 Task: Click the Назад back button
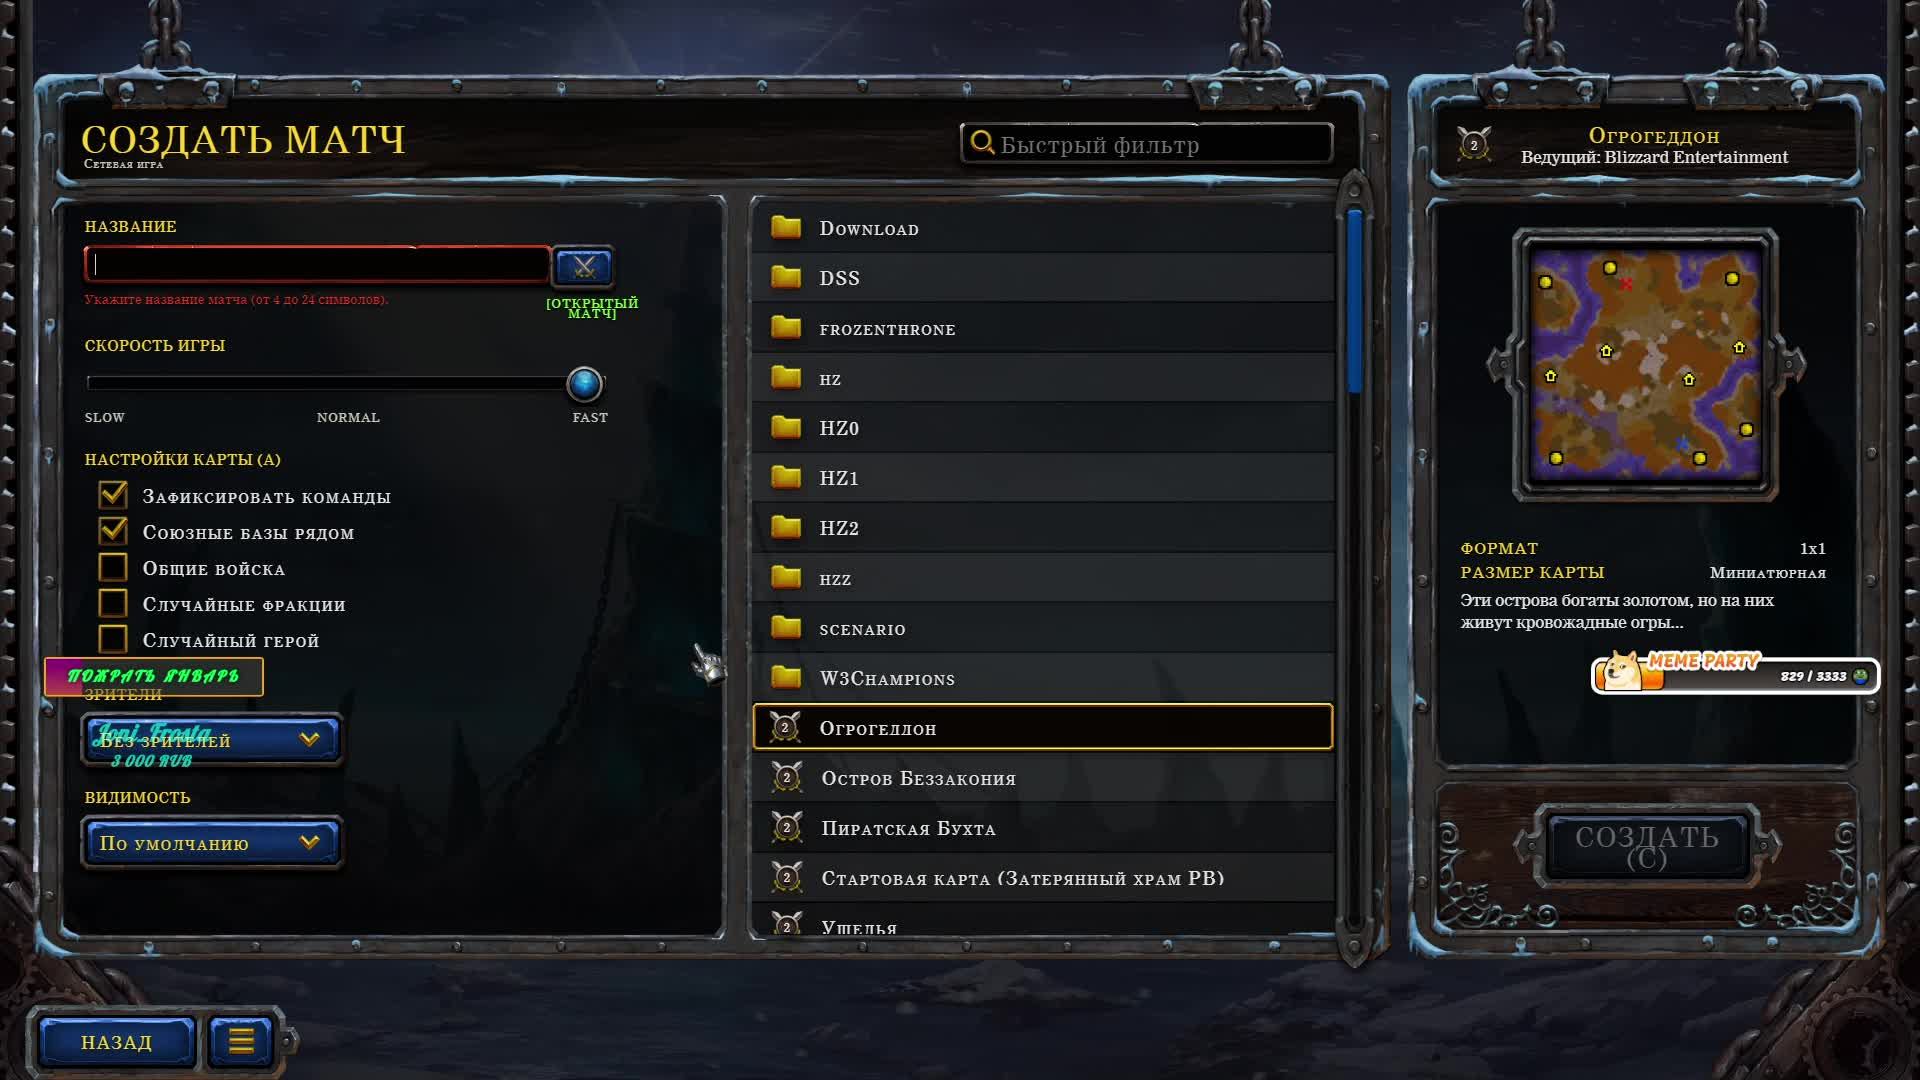117,1042
